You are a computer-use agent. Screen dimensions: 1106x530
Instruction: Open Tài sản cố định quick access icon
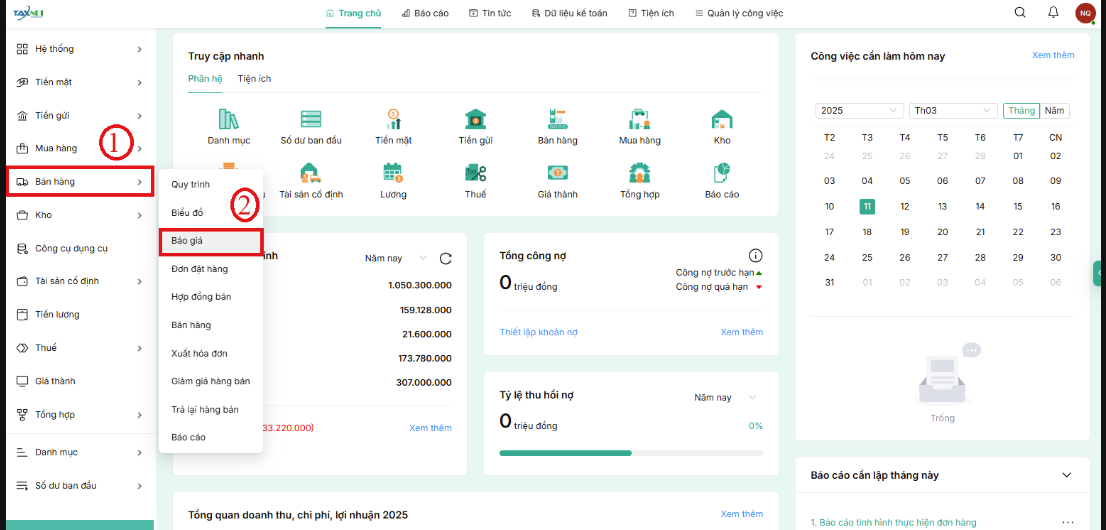310,172
